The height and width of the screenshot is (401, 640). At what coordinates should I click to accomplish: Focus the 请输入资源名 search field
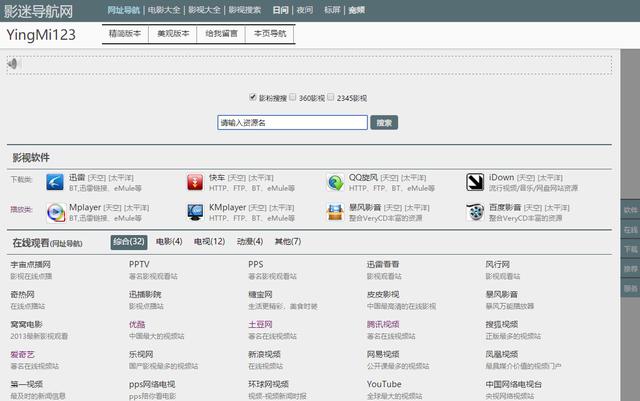click(x=292, y=123)
